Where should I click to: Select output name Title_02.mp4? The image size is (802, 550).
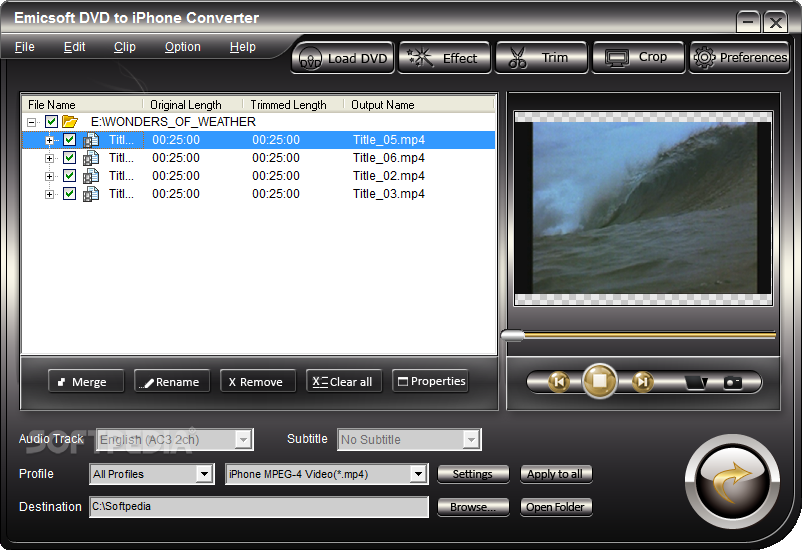(x=389, y=176)
